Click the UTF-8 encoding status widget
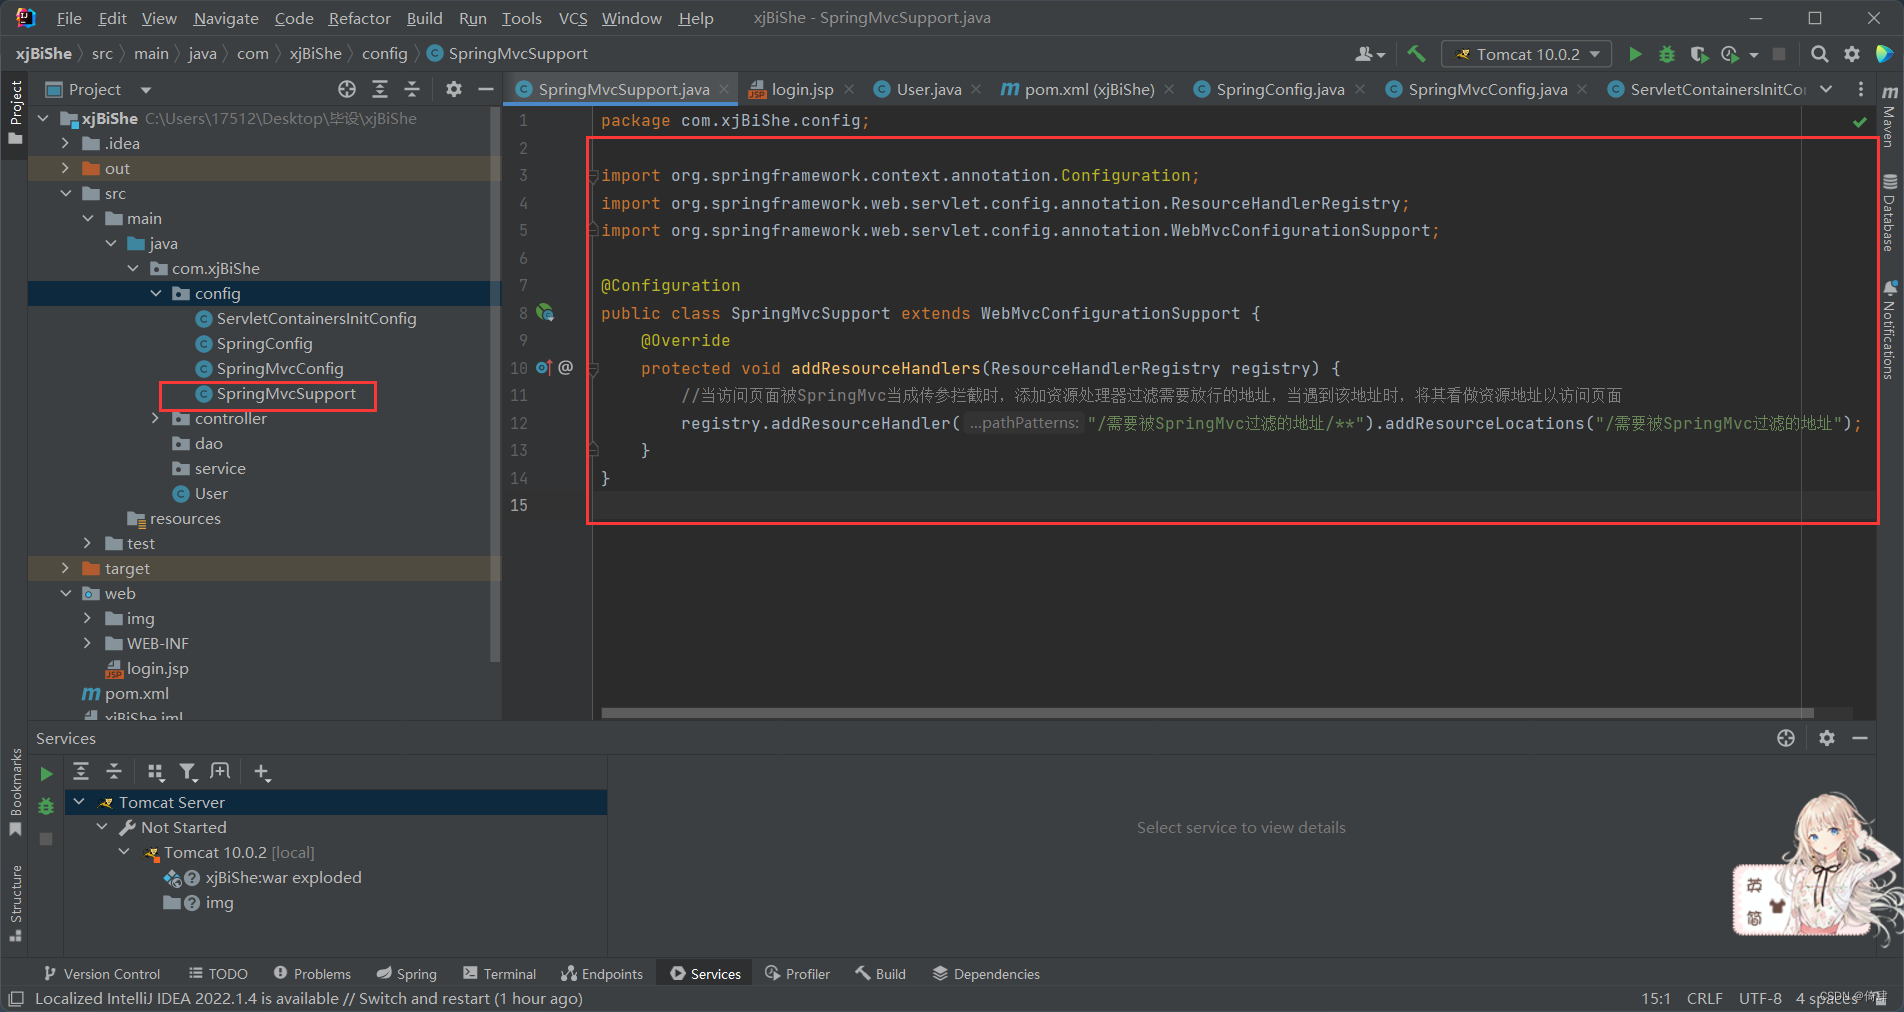Viewport: 1904px width, 1012px height. point(1760,998)
